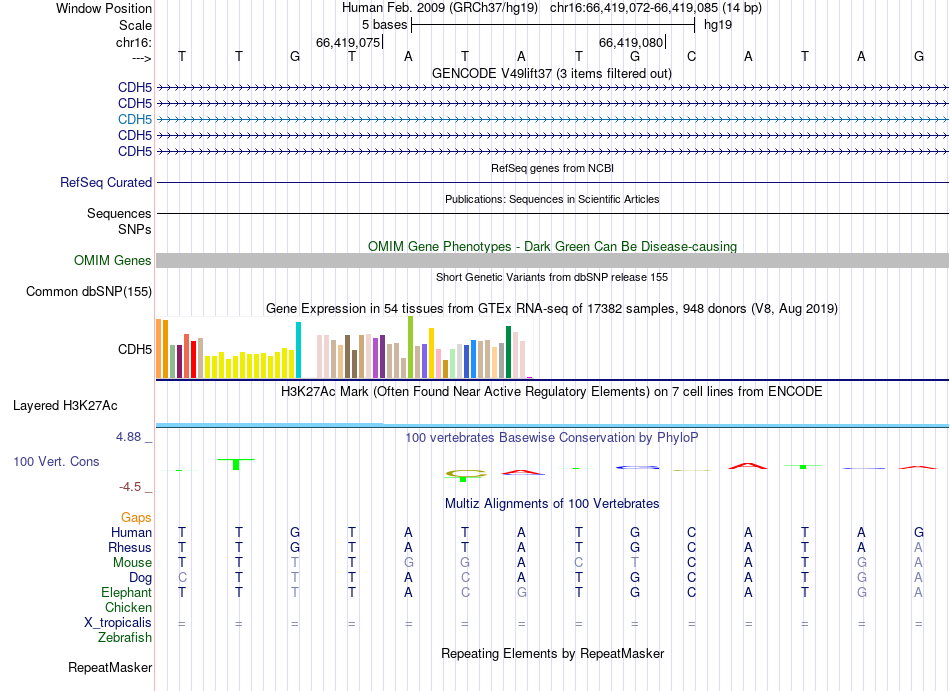Select the Mouse species row label
The height and width of the screenshot is (691, 950).
pyautogui.click(x=132, y=563)
